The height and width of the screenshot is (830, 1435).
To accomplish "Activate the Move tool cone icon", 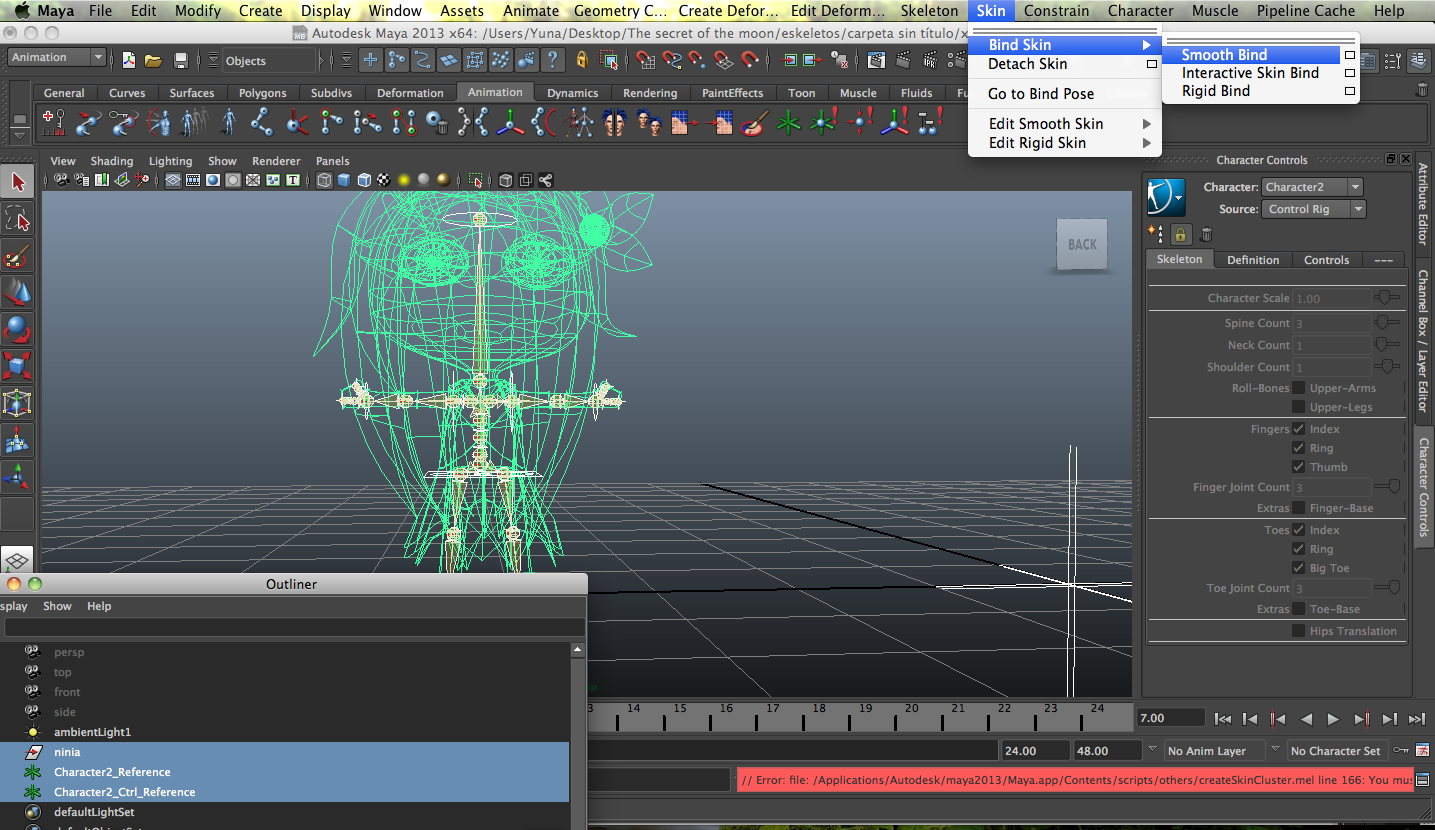I will click(18, 292).
